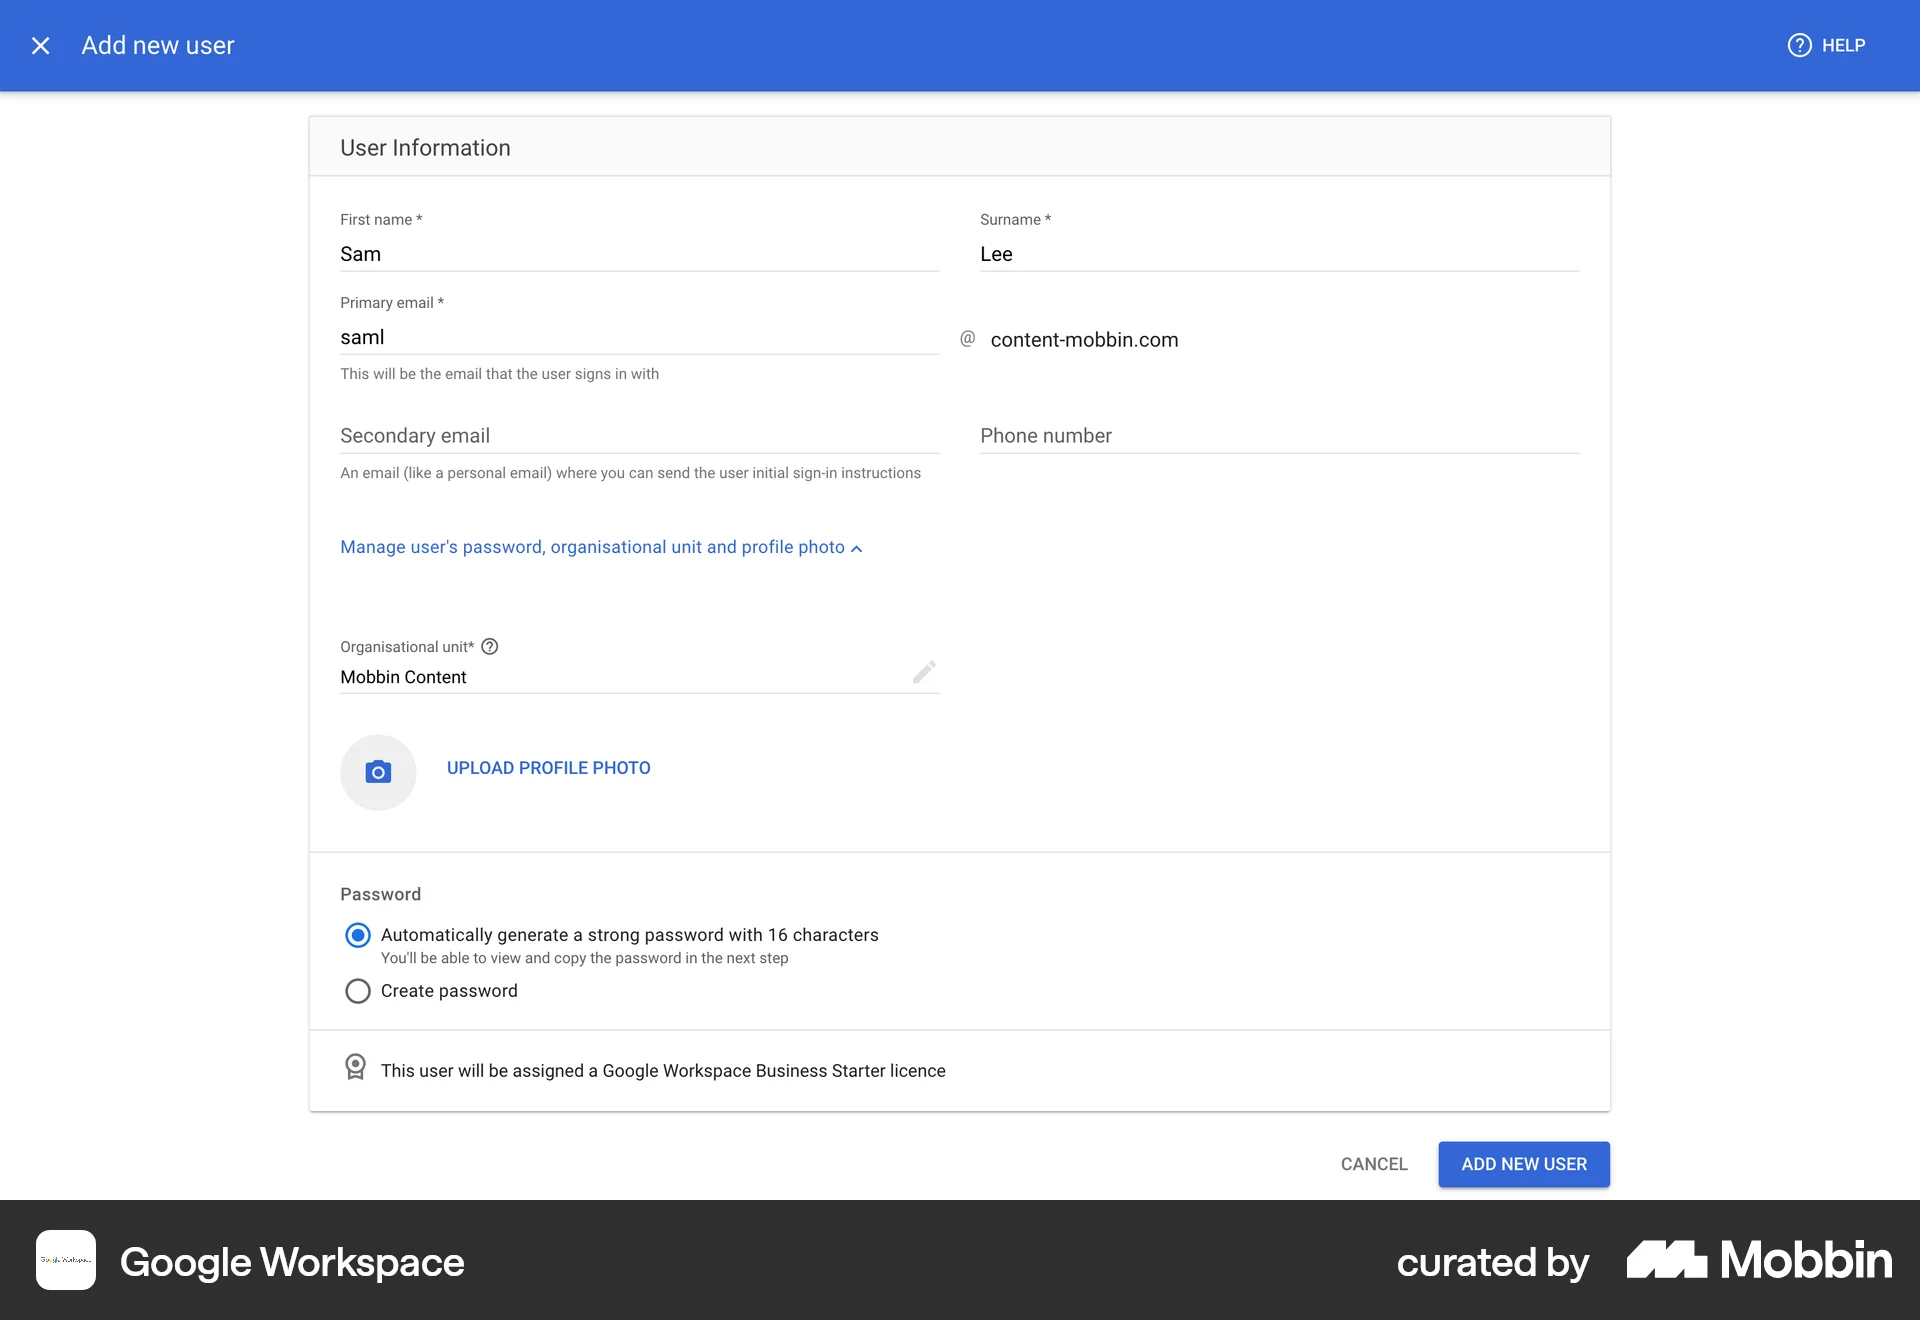Select the blue CANCEL text button
The image size is (1920, 1320).
[x=1373, y=1164]
